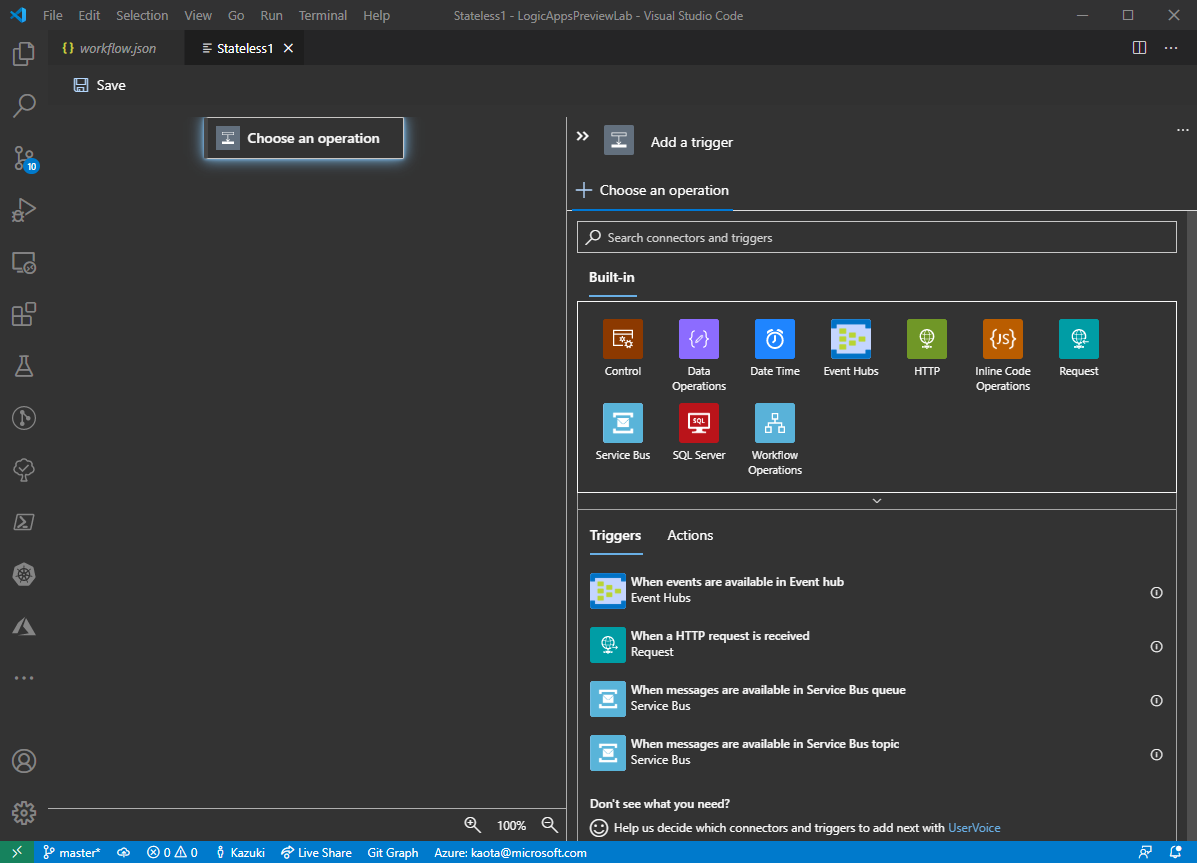1197x863 pixels.
Task: Open the Search view in activity bar
Action: click(24, 105)
